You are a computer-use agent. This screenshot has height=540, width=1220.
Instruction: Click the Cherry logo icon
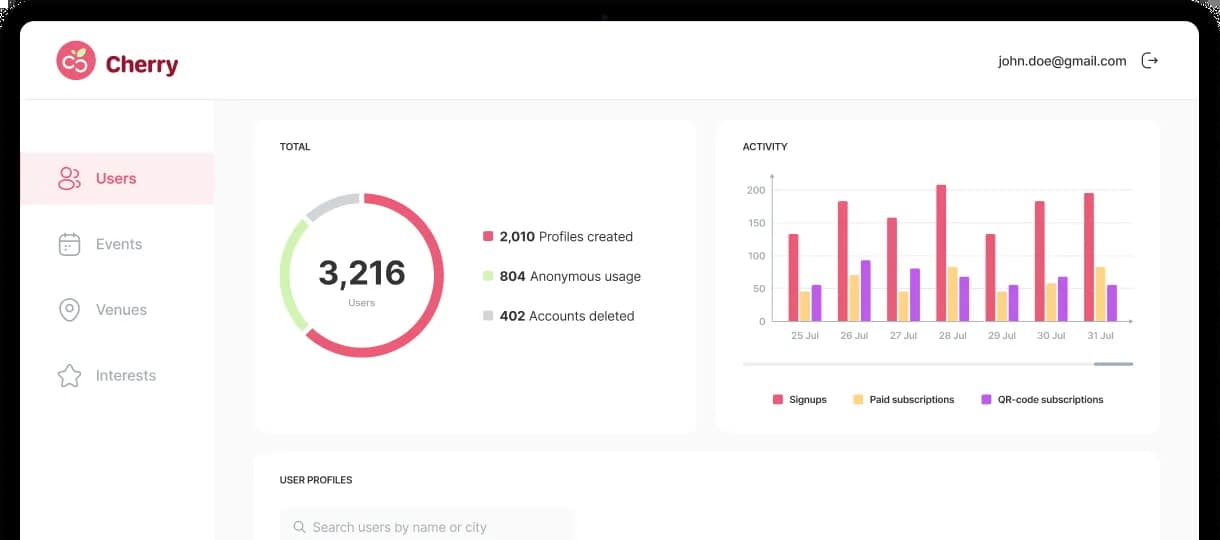(76, 61)
